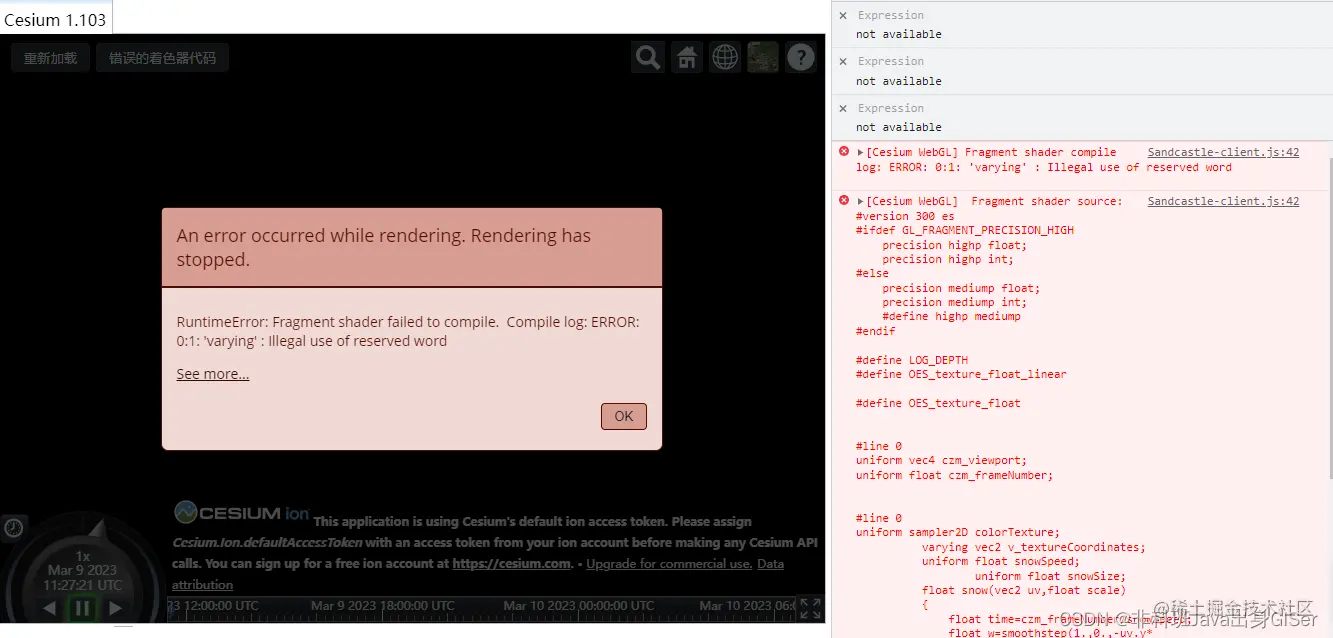
Task: Open the geocoder search tool
Action: click(x=647, y=57)
